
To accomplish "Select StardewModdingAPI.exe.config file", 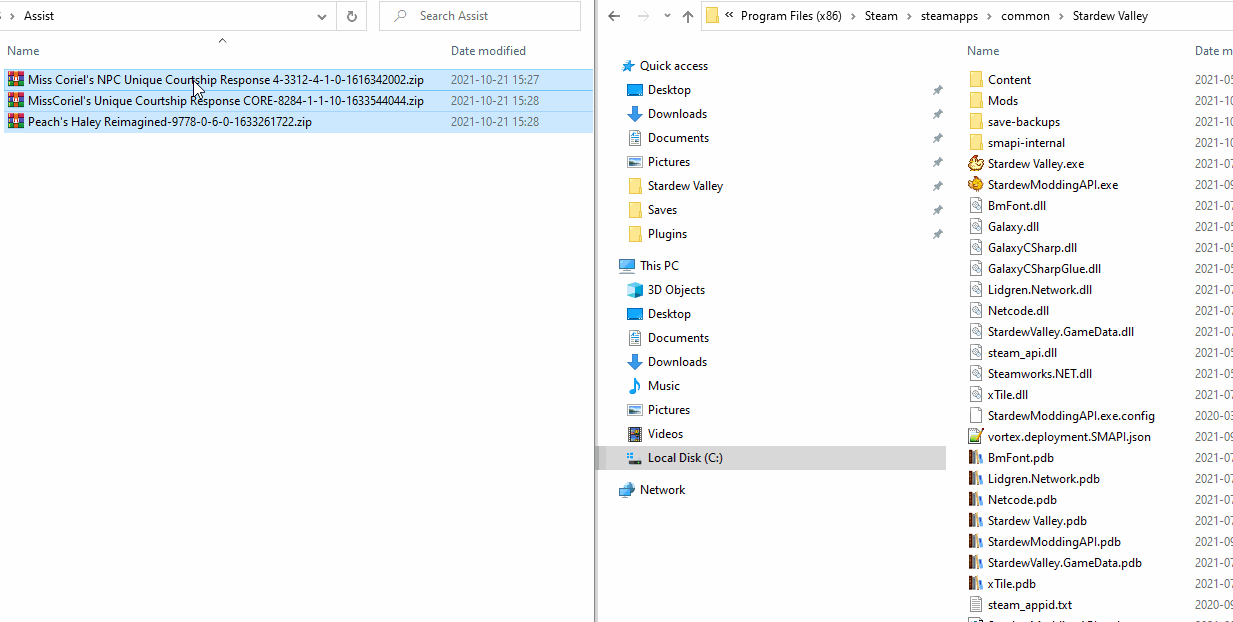I will 1071,416.
